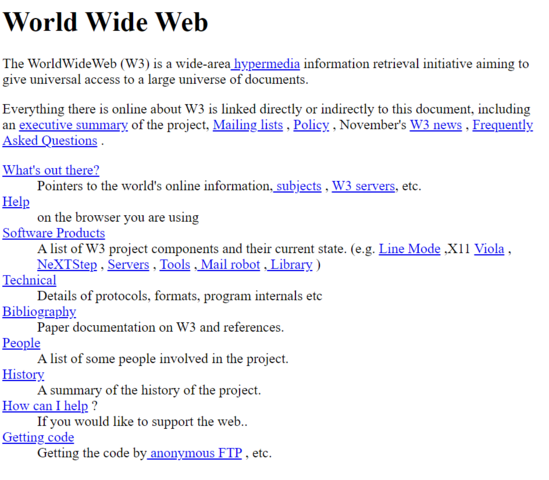Open the NeXTStep link
The height and width of the screenshot is (480, 549).
(67, 265)
